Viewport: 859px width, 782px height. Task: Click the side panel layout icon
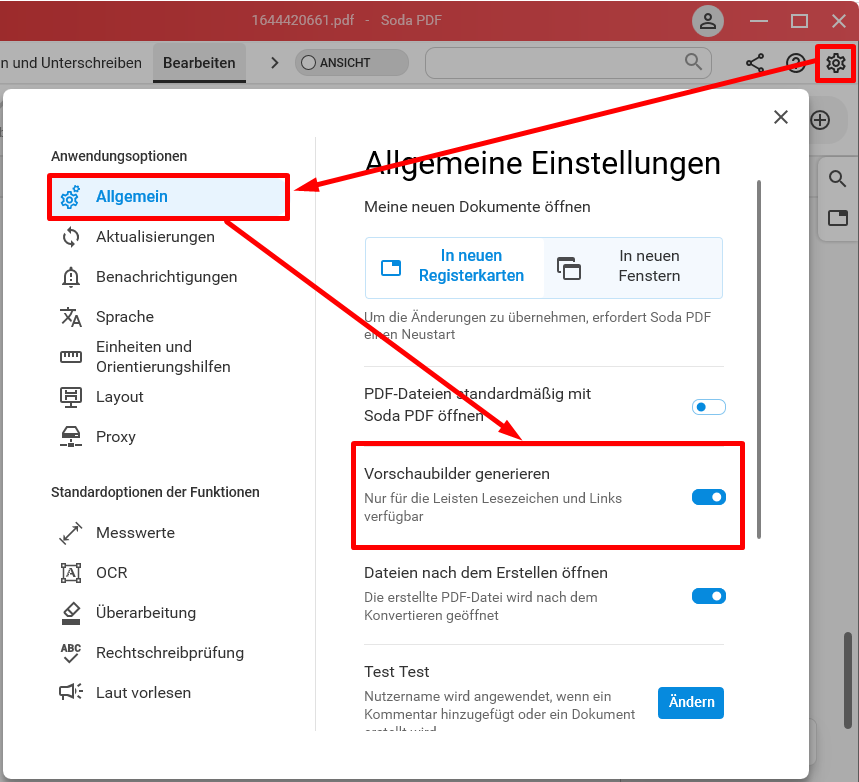(838, 218)
